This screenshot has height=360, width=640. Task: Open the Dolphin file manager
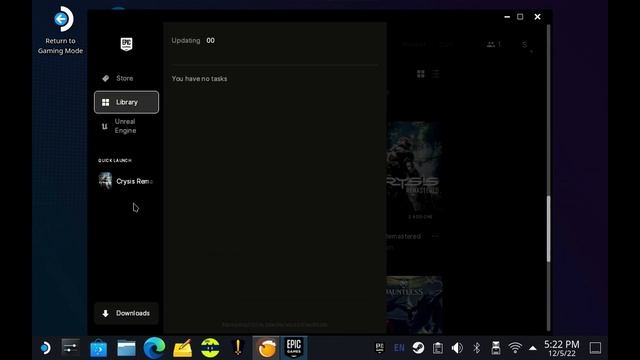click(126, 348)
